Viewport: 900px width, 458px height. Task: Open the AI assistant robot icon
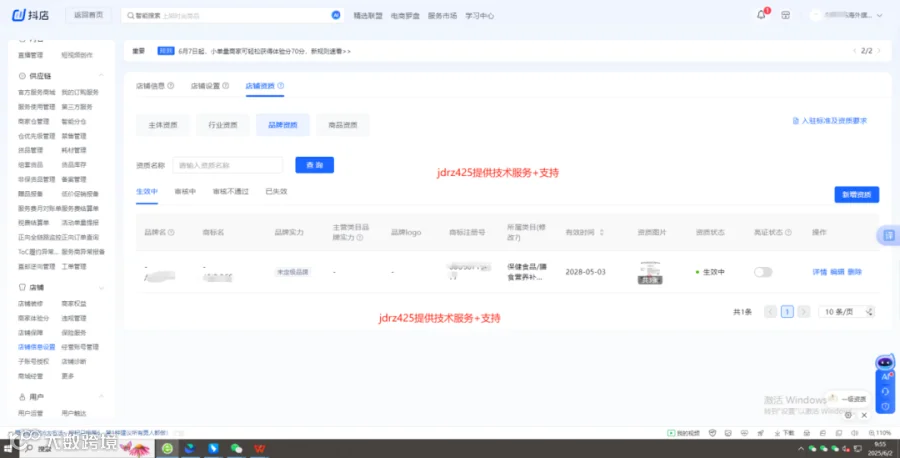point(885,362)
